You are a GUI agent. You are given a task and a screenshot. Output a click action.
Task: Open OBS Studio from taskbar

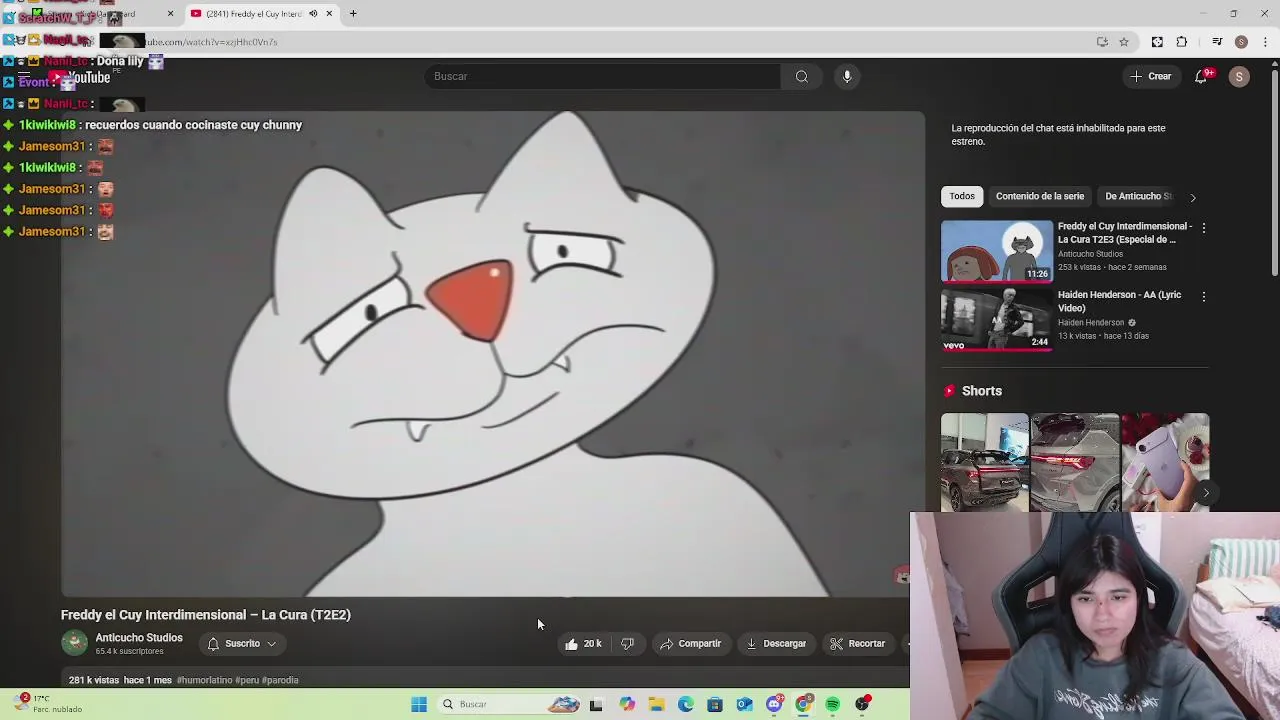coord(862,705)
